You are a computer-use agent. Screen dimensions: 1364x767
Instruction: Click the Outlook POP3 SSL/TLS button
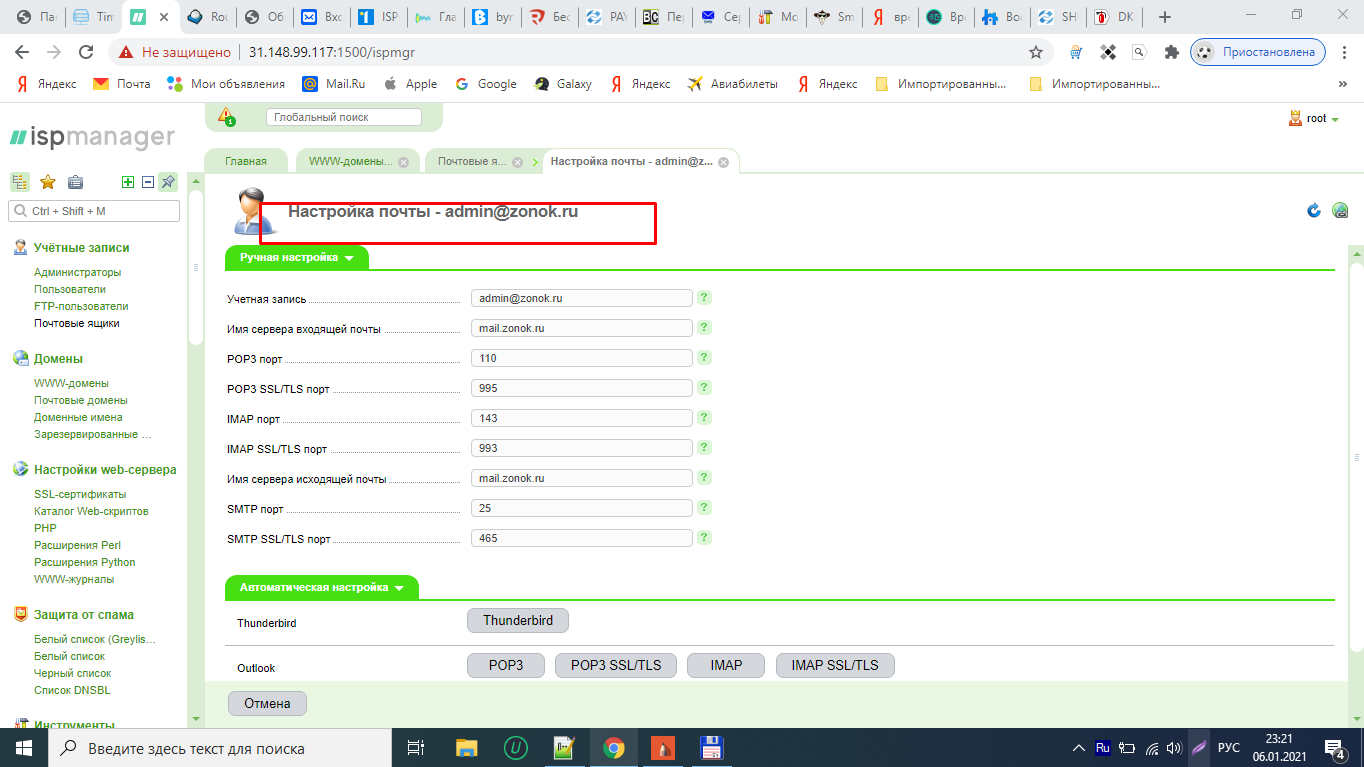pos(616,665)
